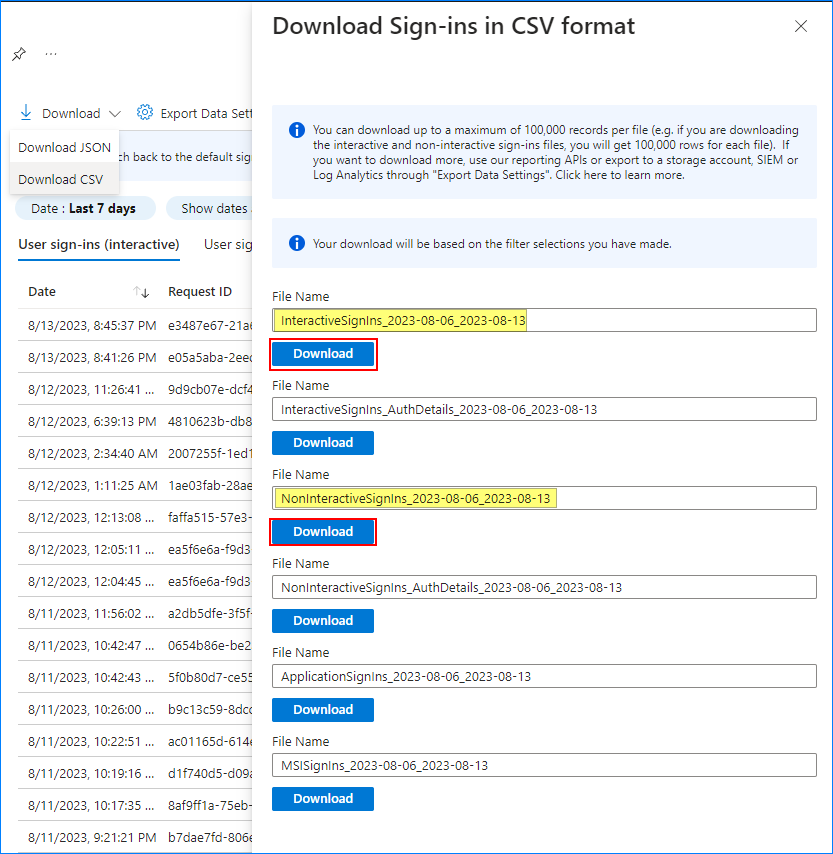The image size is (833, 854).
Task: Click the Request ID column header
Action: [x=200, y=291]
